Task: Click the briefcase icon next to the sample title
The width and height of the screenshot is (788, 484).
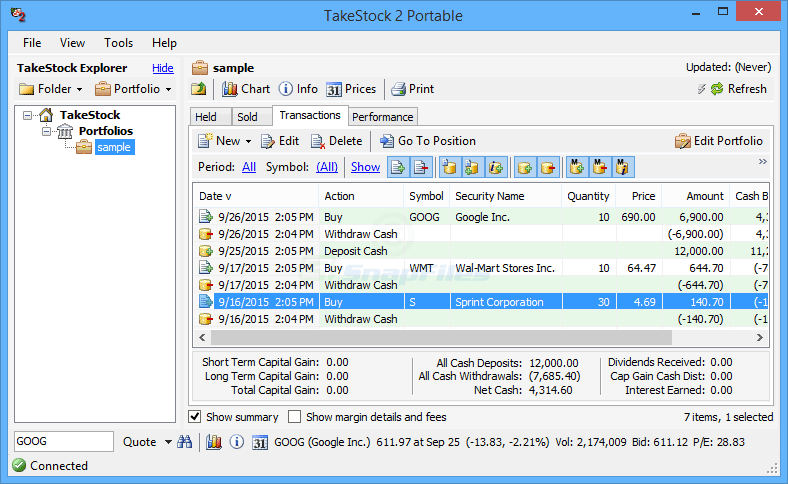Action: pyautogui.click(x=200, y=67)
